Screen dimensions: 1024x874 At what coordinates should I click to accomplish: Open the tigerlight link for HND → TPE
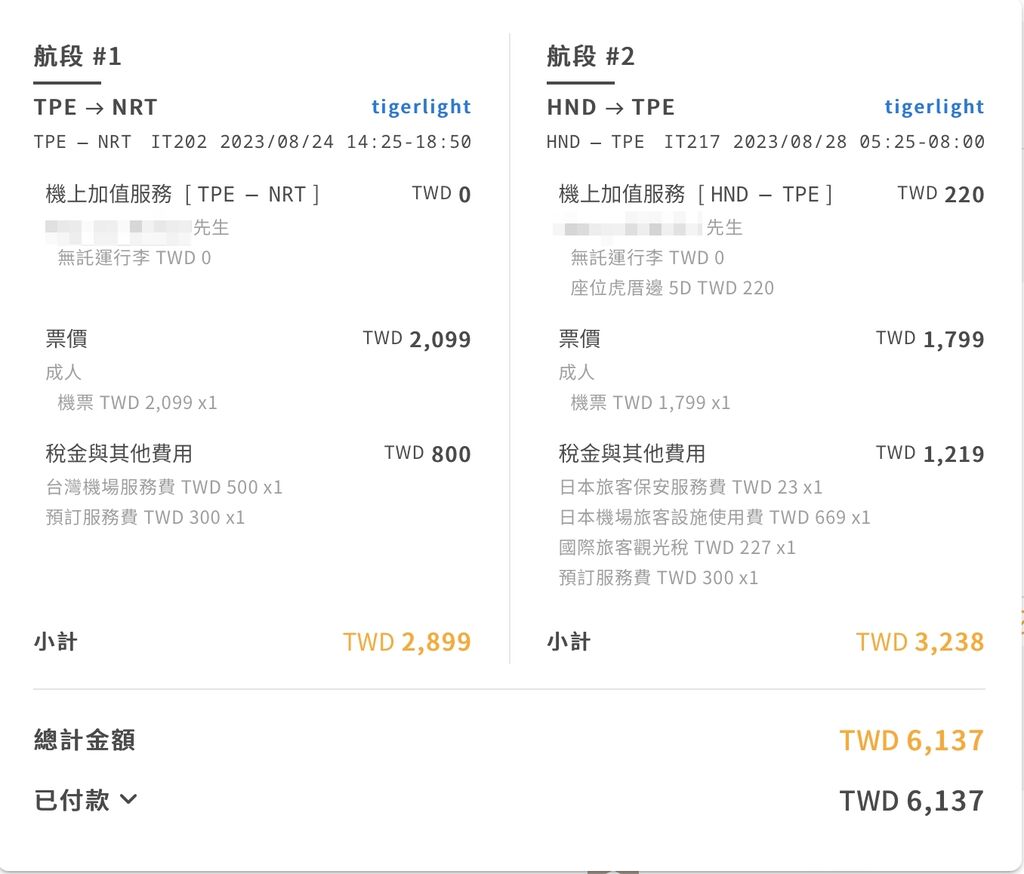(x=934, y=107)
